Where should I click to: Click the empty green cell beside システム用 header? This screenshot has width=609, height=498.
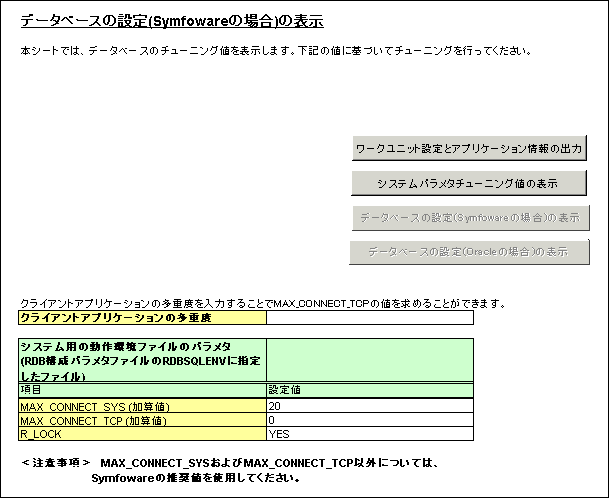[x=370, y=360]
